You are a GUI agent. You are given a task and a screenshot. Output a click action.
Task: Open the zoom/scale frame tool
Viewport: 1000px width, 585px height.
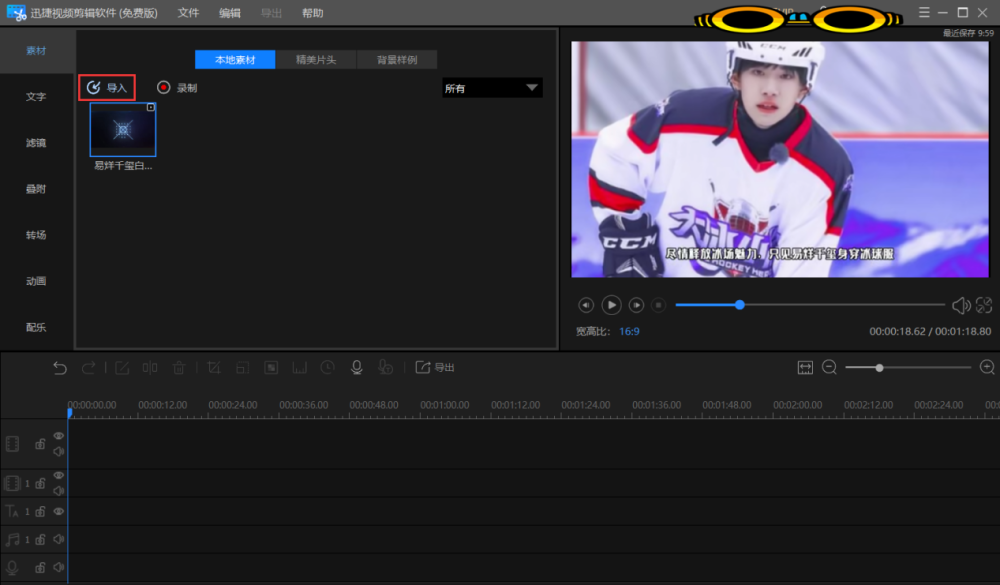(242, 367)
